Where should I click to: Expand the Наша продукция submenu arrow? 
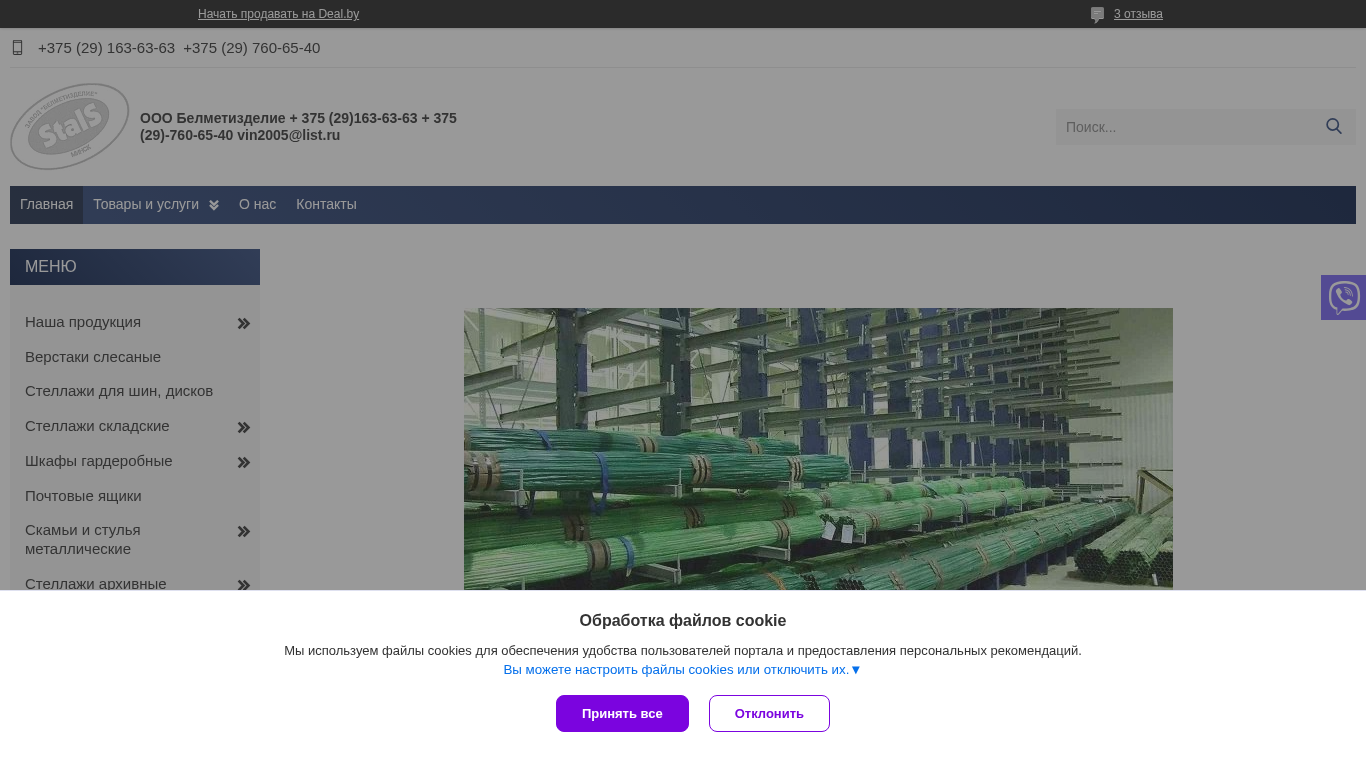tap(244, 323)
